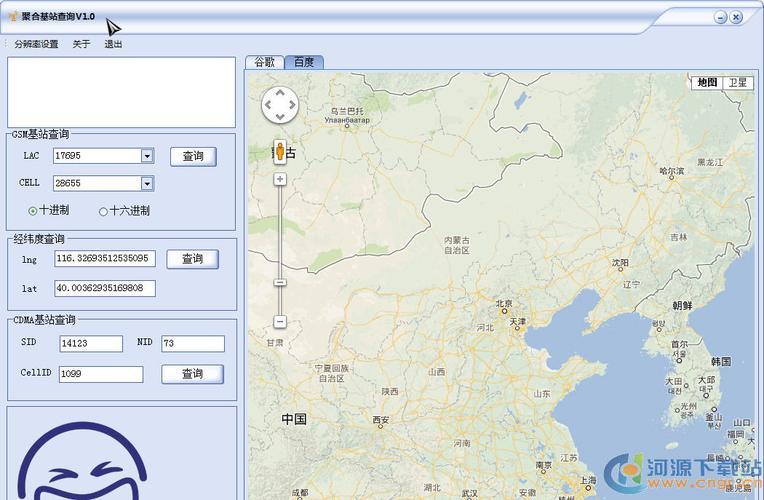Expand the CELL dropdown arrow
The height and width of the screenshot is (500, 764).
pos(147,184)
